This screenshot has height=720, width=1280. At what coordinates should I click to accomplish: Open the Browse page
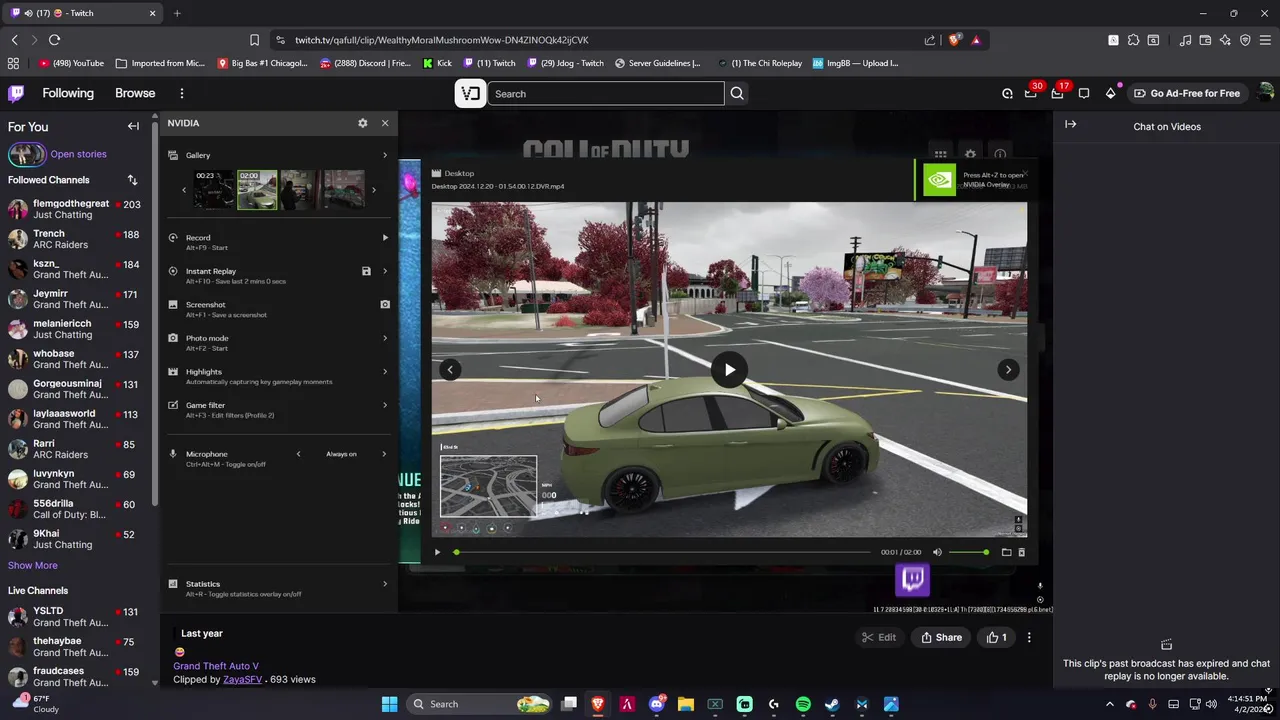point(135,93)
